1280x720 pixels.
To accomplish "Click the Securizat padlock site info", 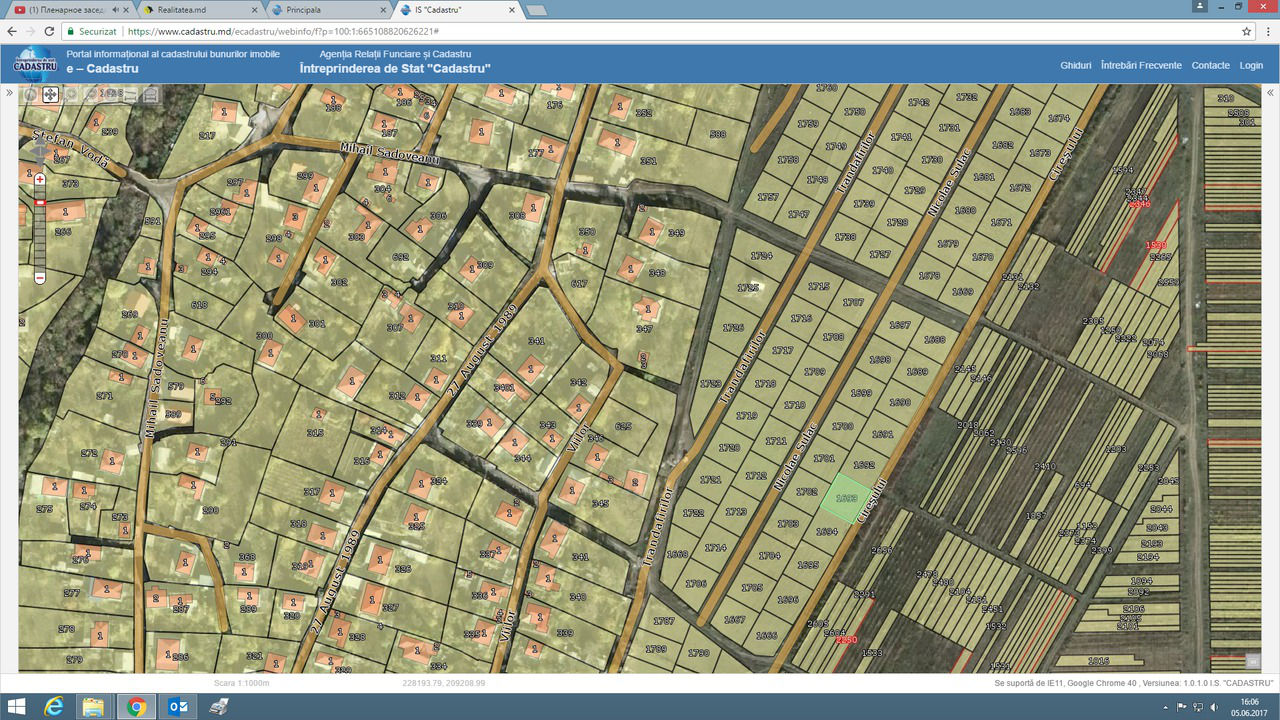I will point(92,31).
